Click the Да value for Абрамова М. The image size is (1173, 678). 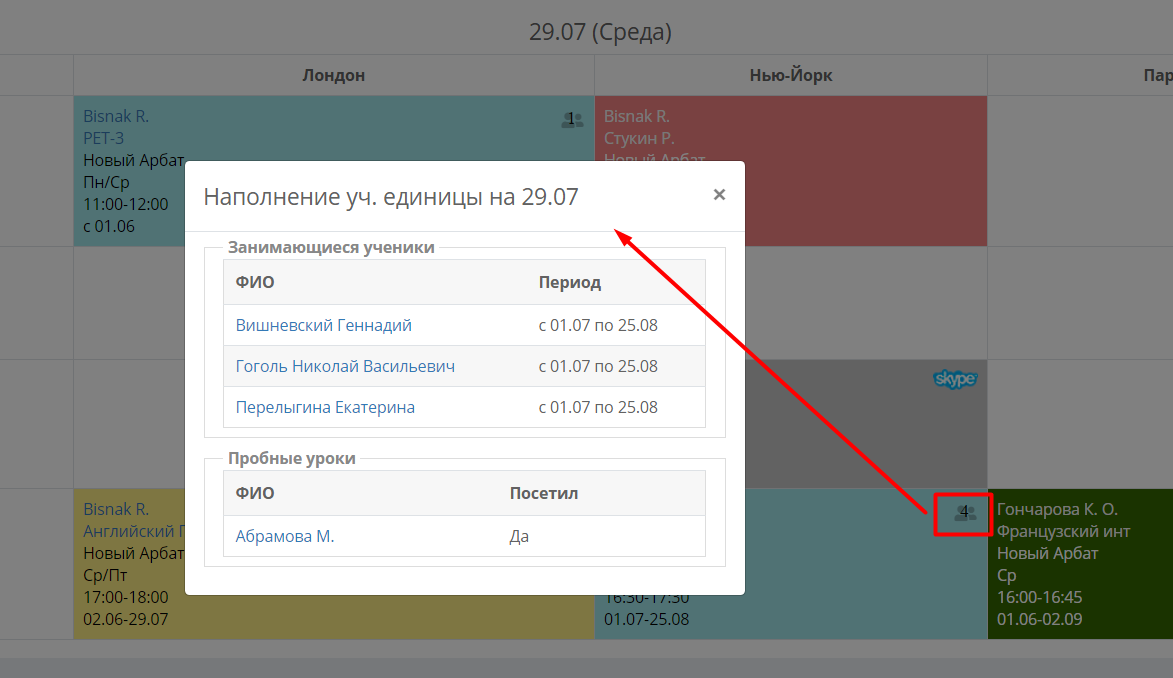pos(519,537)
